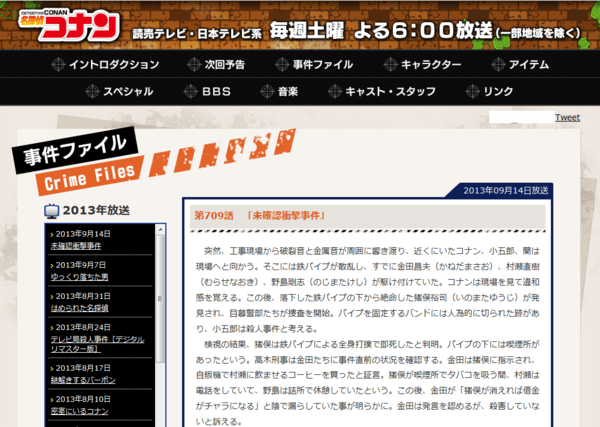Click the Tweet link
This screenshot has width=600, height=427.
point(567,117)
